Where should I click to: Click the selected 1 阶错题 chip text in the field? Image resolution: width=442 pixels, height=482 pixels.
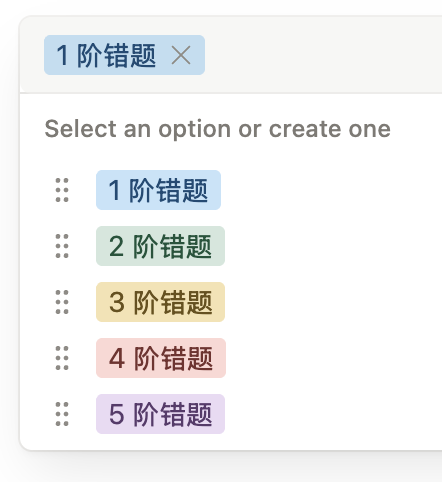[106, 55]
